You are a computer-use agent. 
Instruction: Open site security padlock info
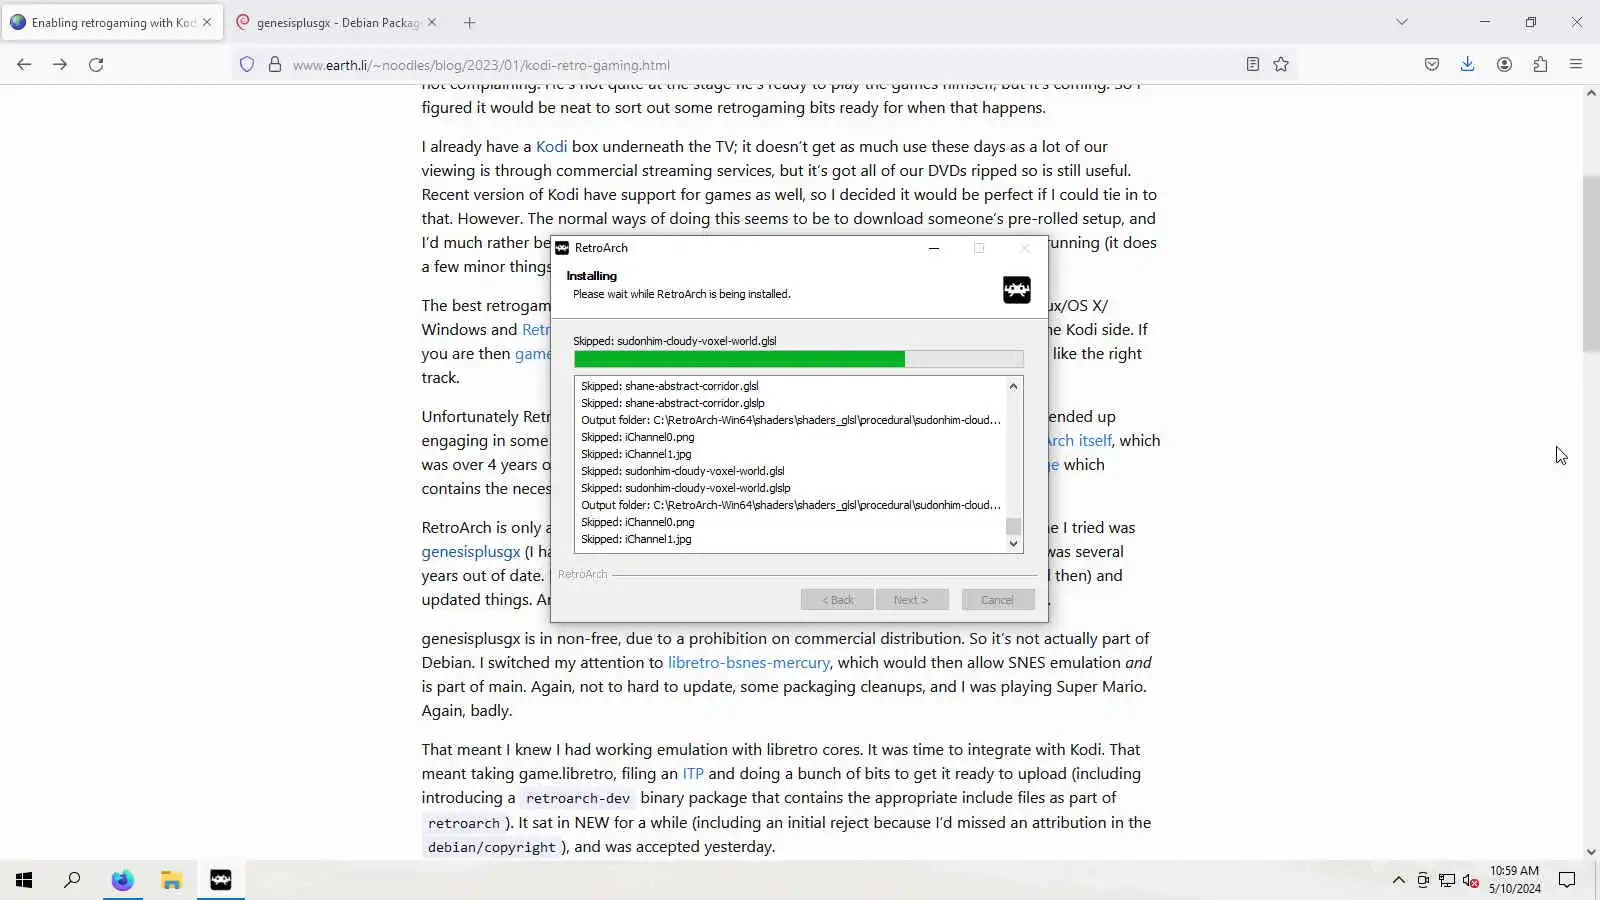(274, 65)
